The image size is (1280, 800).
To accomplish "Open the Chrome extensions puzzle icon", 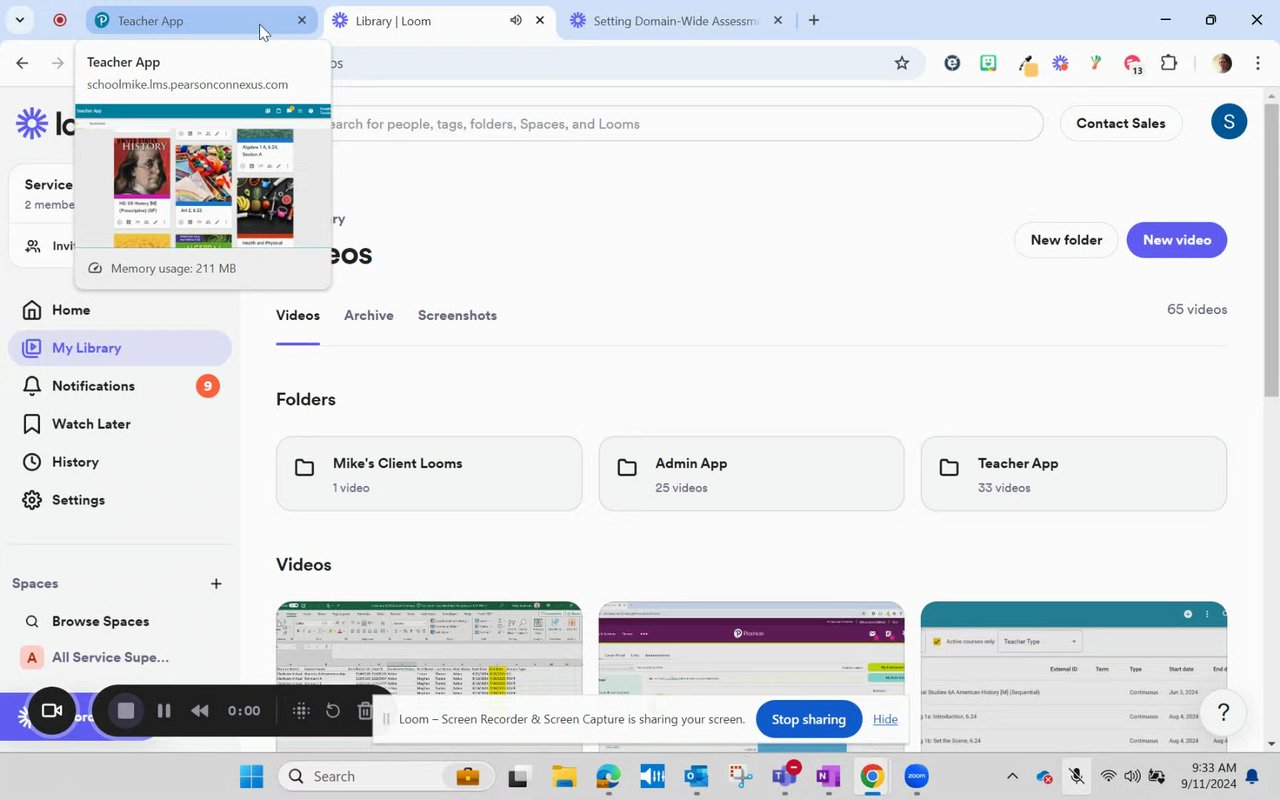I will coord(1169,63).
